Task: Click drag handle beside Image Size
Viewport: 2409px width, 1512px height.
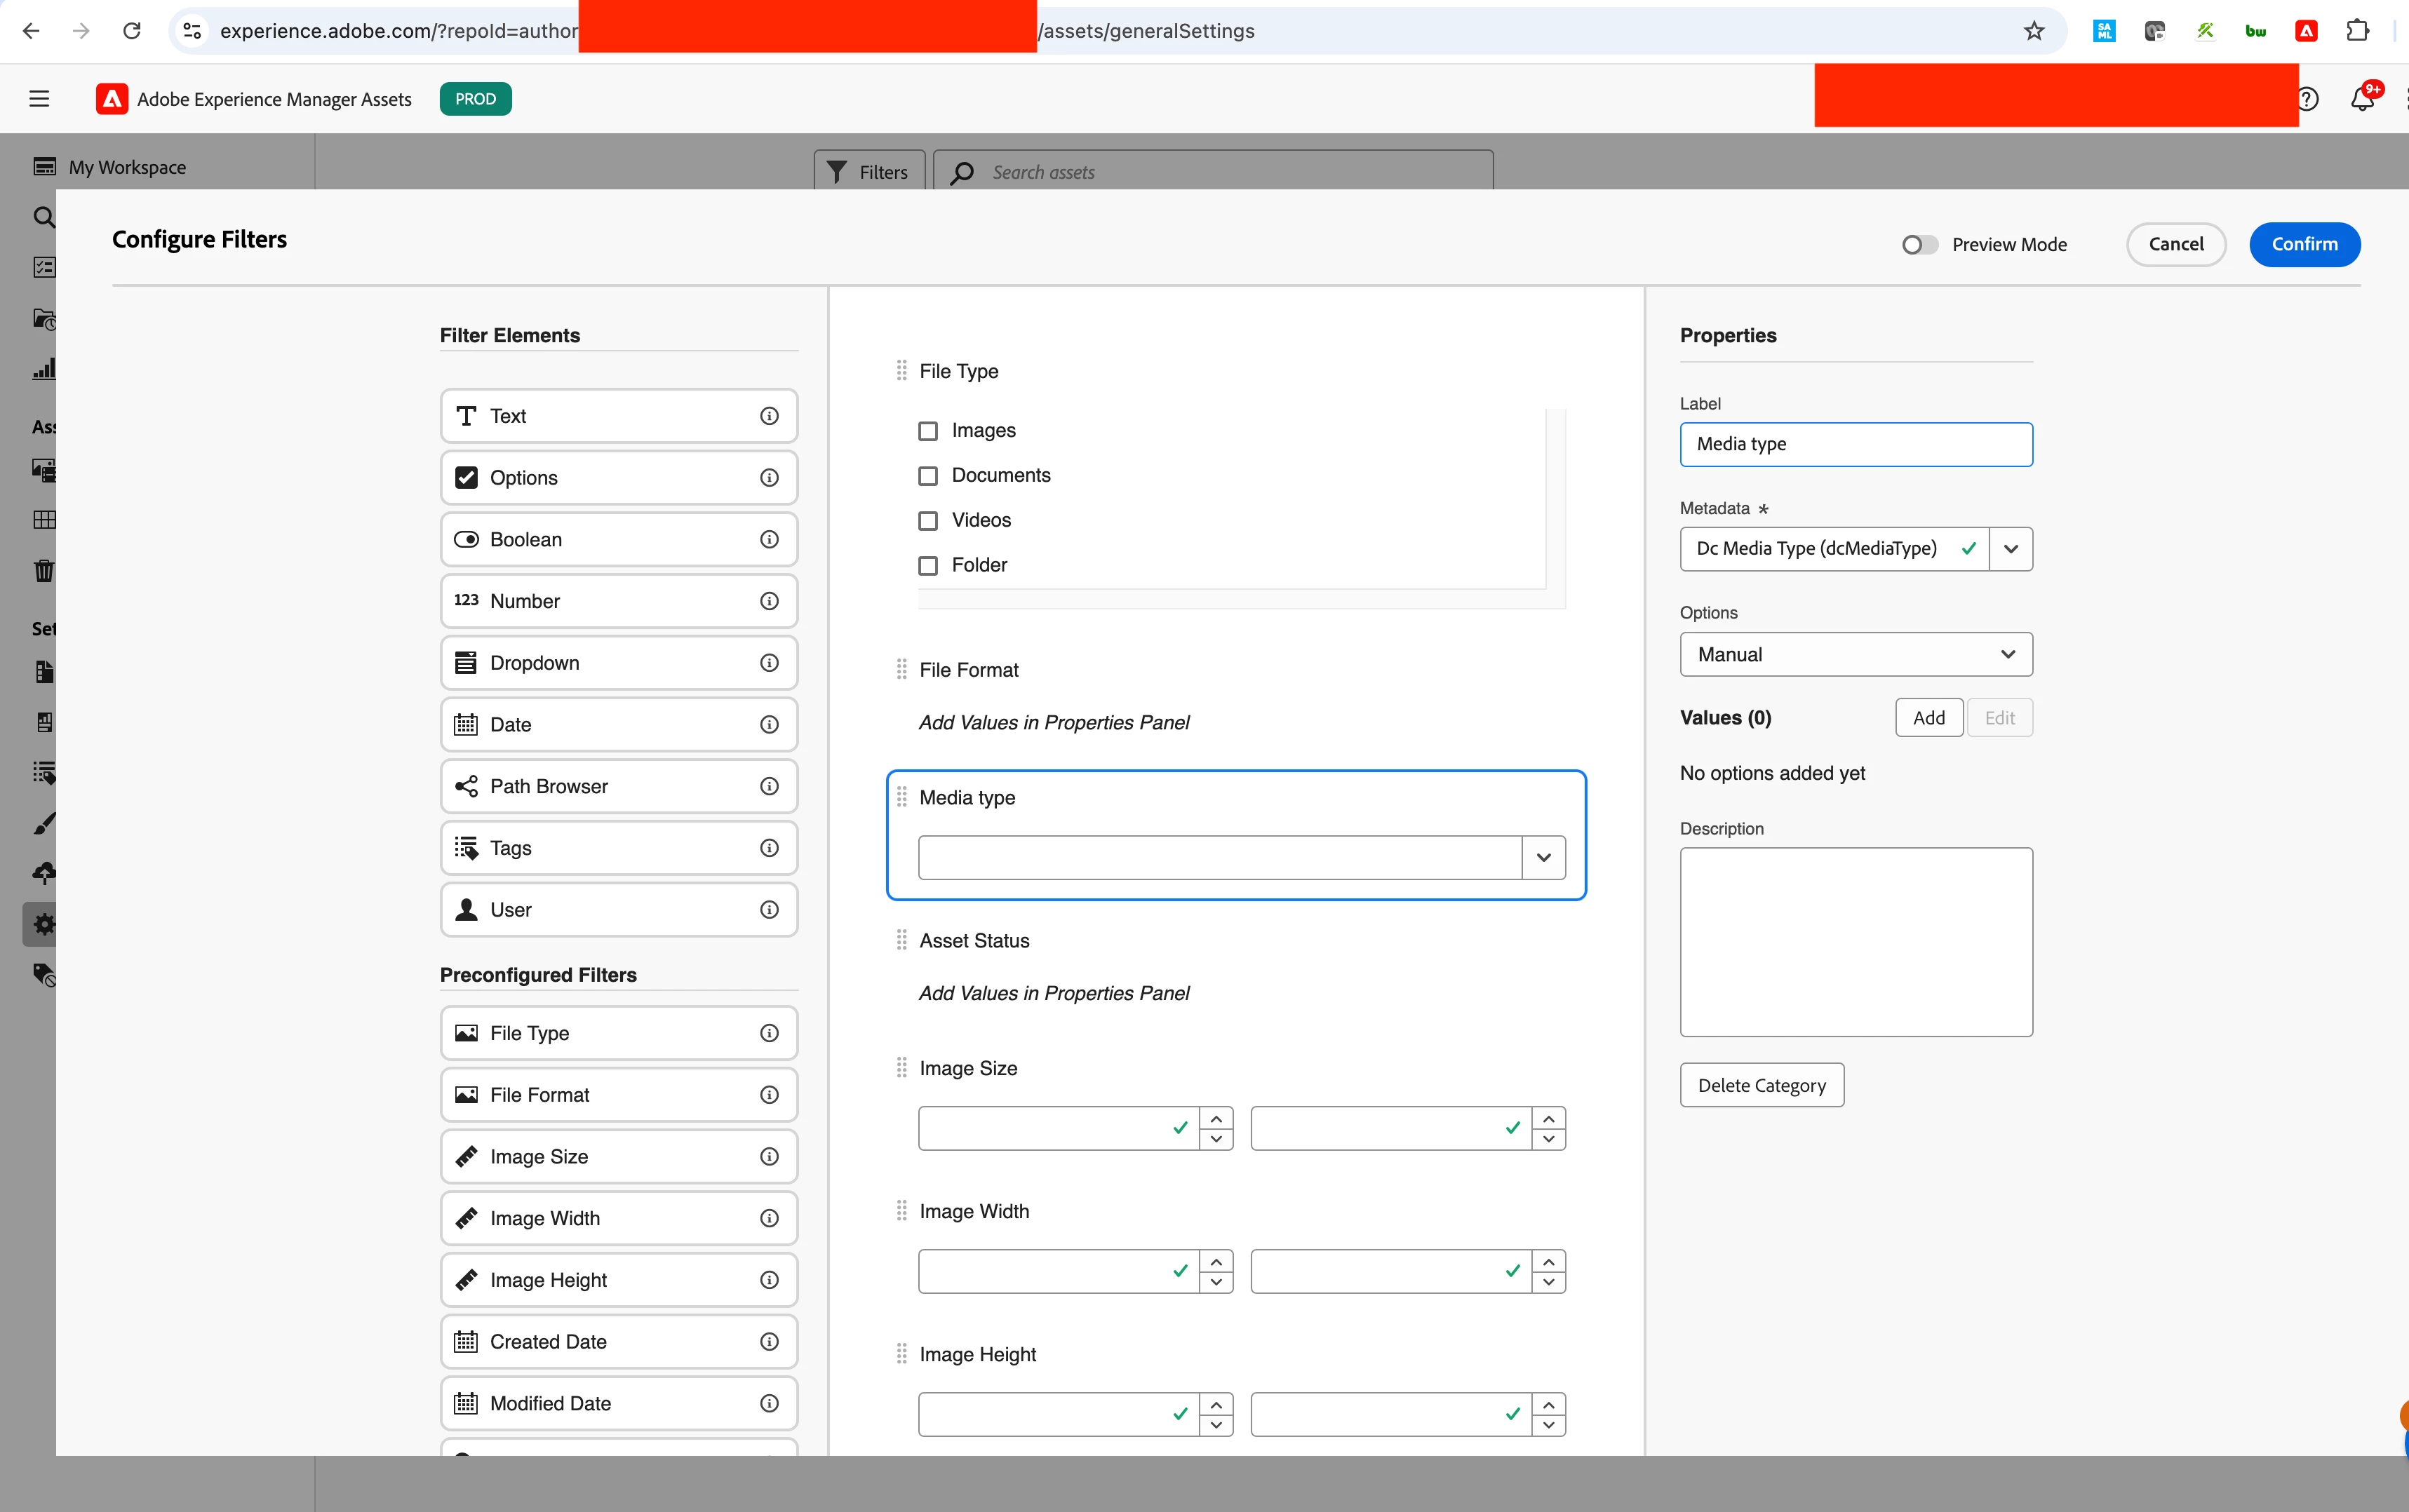Action: click(901, 1068)
